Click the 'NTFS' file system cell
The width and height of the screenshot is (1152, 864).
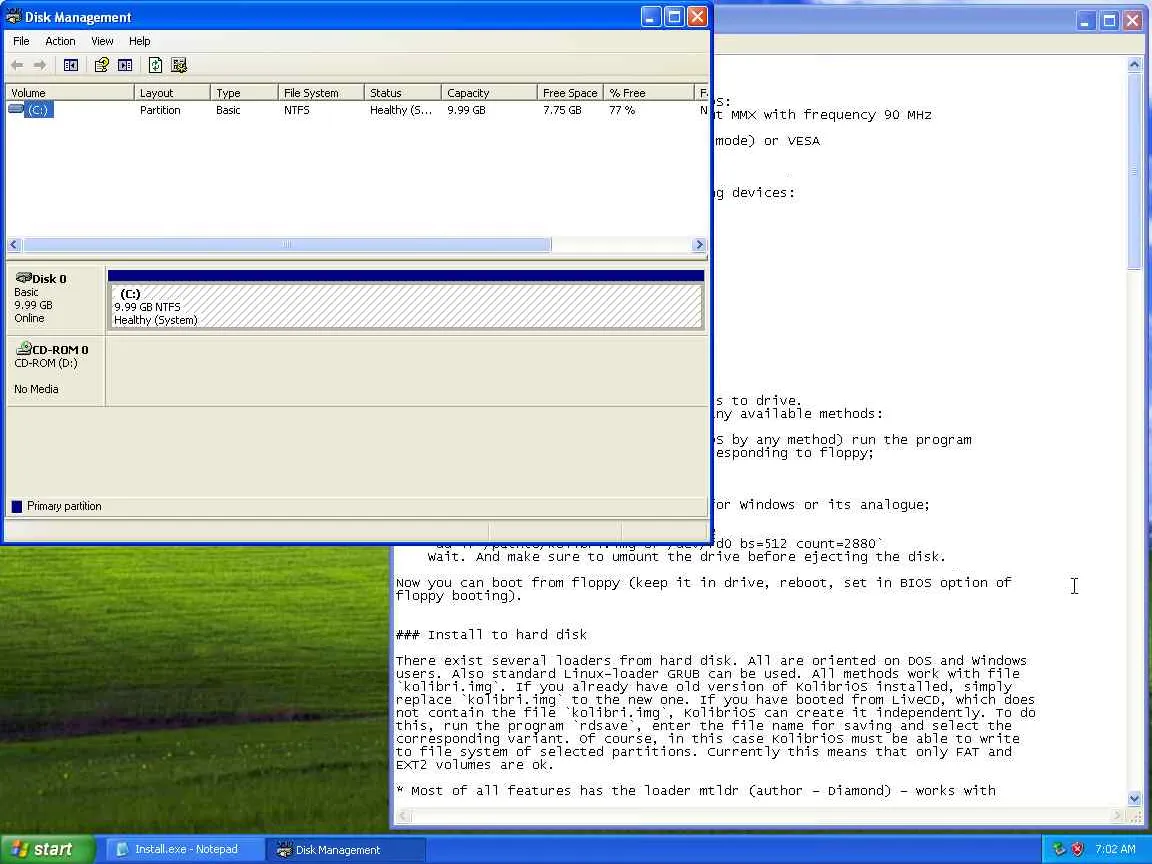point(297,110)
